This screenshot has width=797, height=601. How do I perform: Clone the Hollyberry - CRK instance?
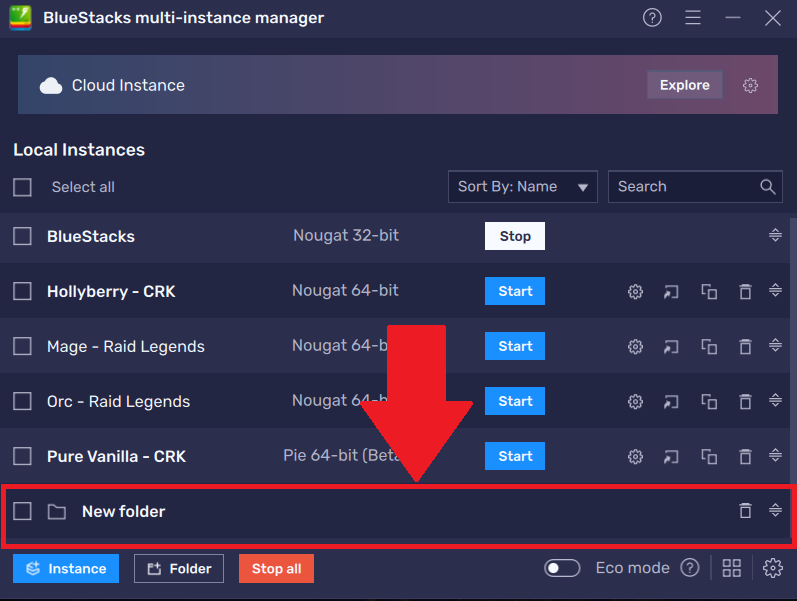709,291
